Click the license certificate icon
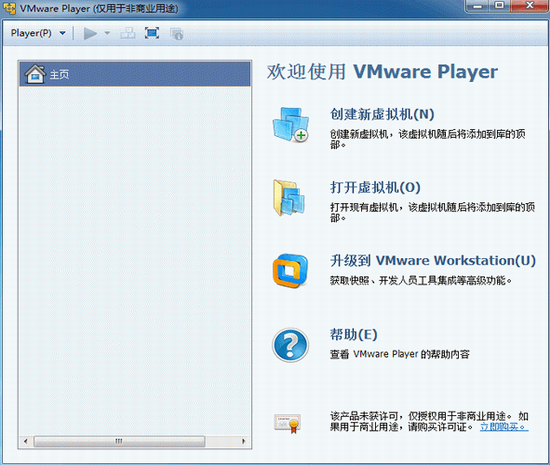 pyautogui.click(x=288, y=423)
